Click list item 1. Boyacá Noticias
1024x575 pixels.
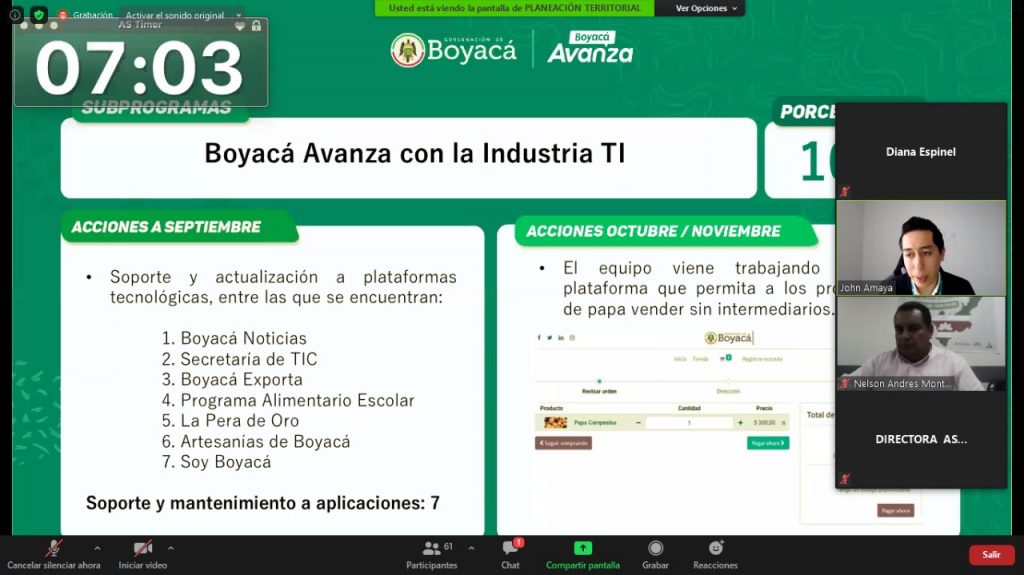click(234, 338)
